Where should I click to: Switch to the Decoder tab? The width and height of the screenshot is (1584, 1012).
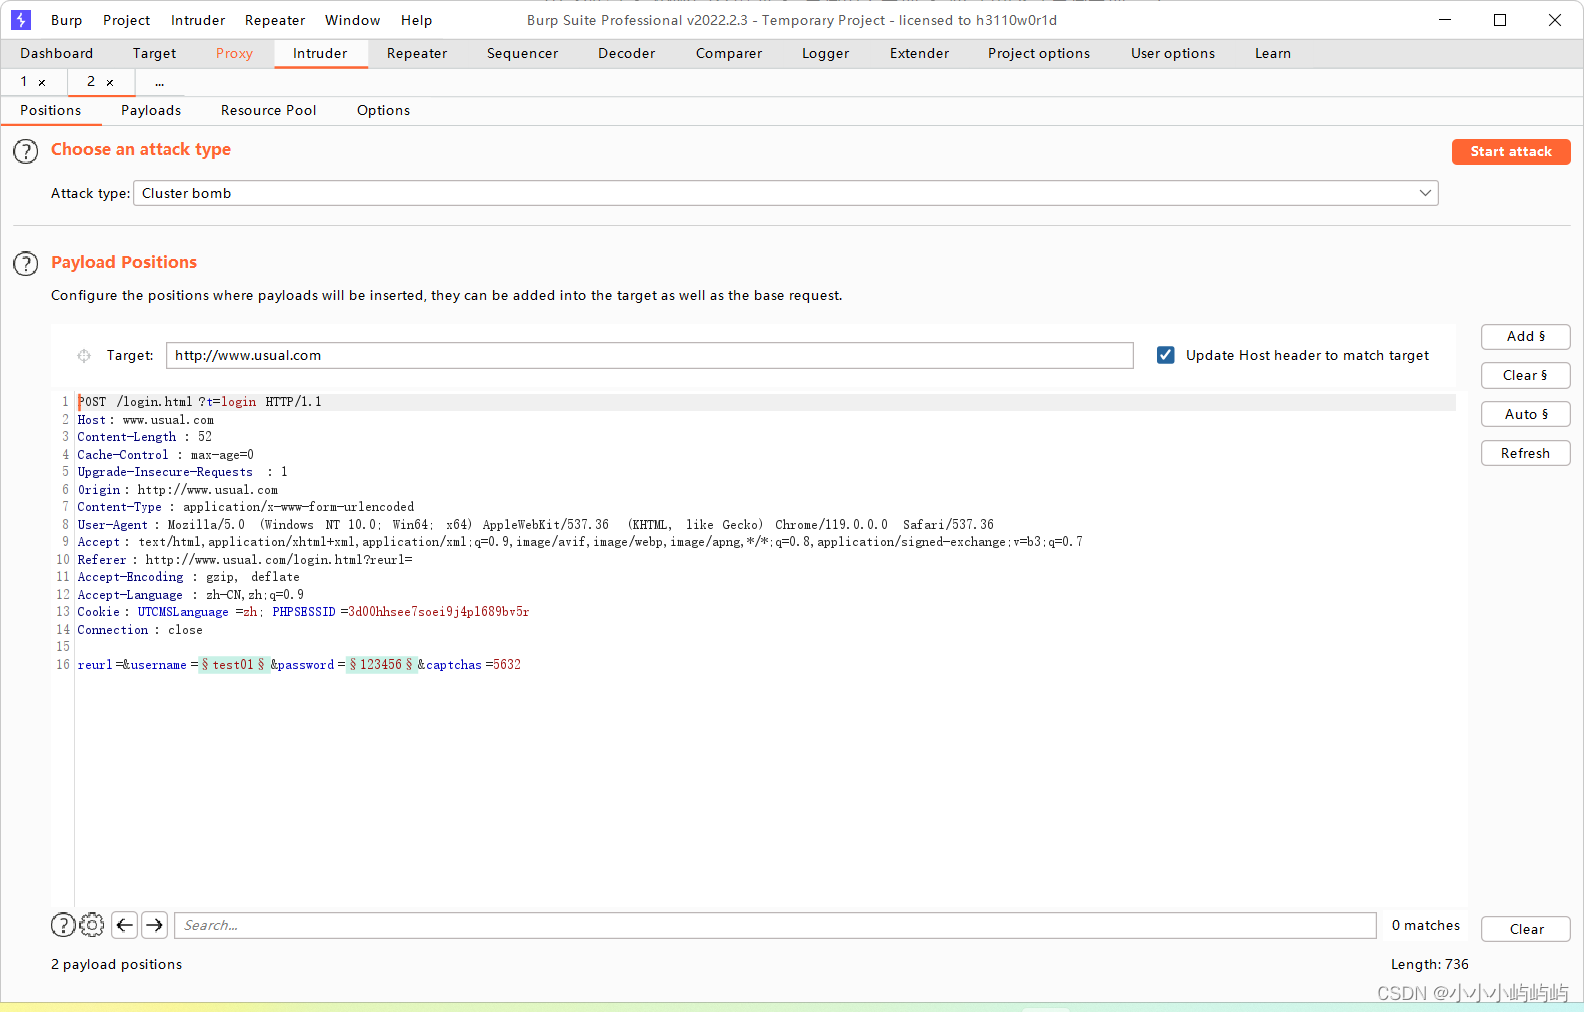626,53
